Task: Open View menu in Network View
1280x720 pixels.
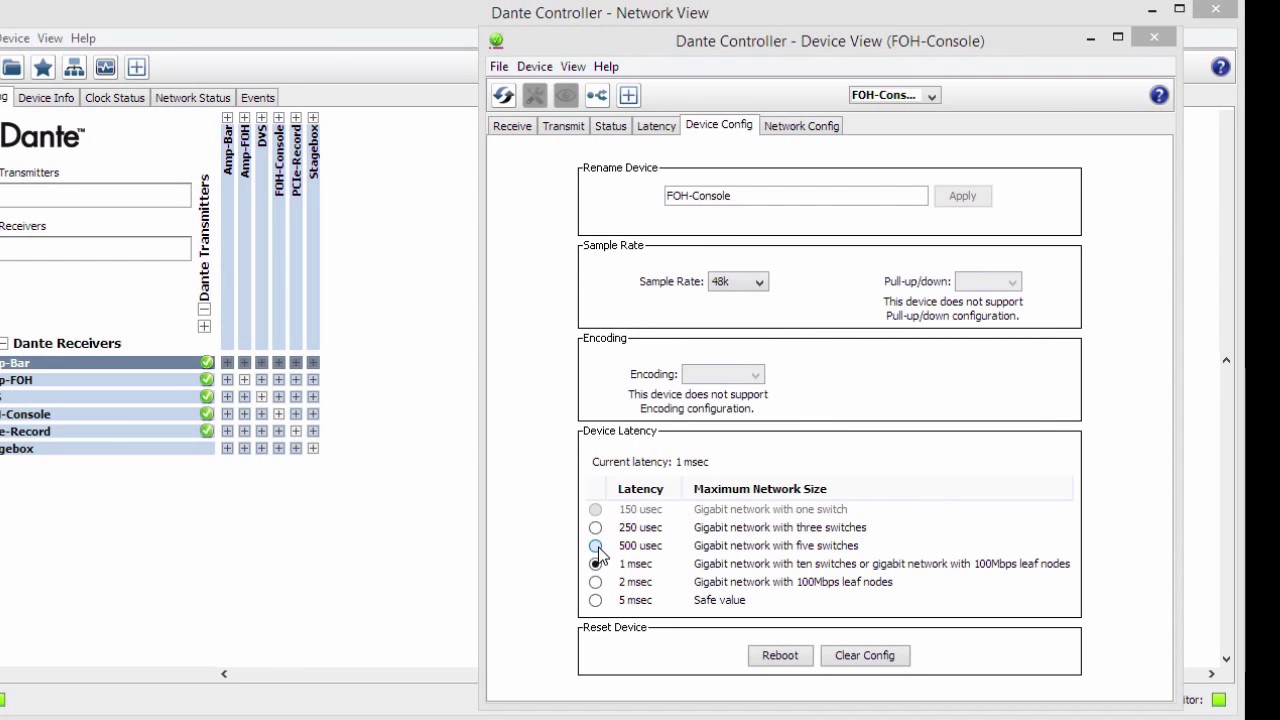Action: (x=50, y=38)
